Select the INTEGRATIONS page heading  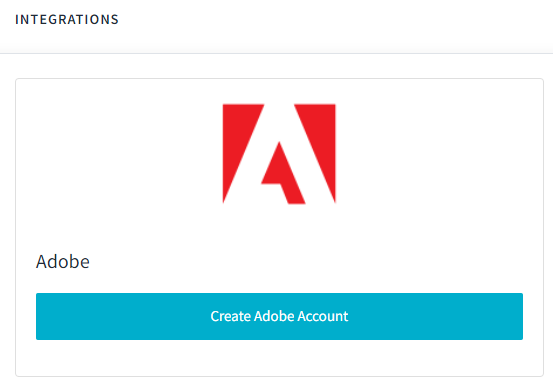point(67,19)
